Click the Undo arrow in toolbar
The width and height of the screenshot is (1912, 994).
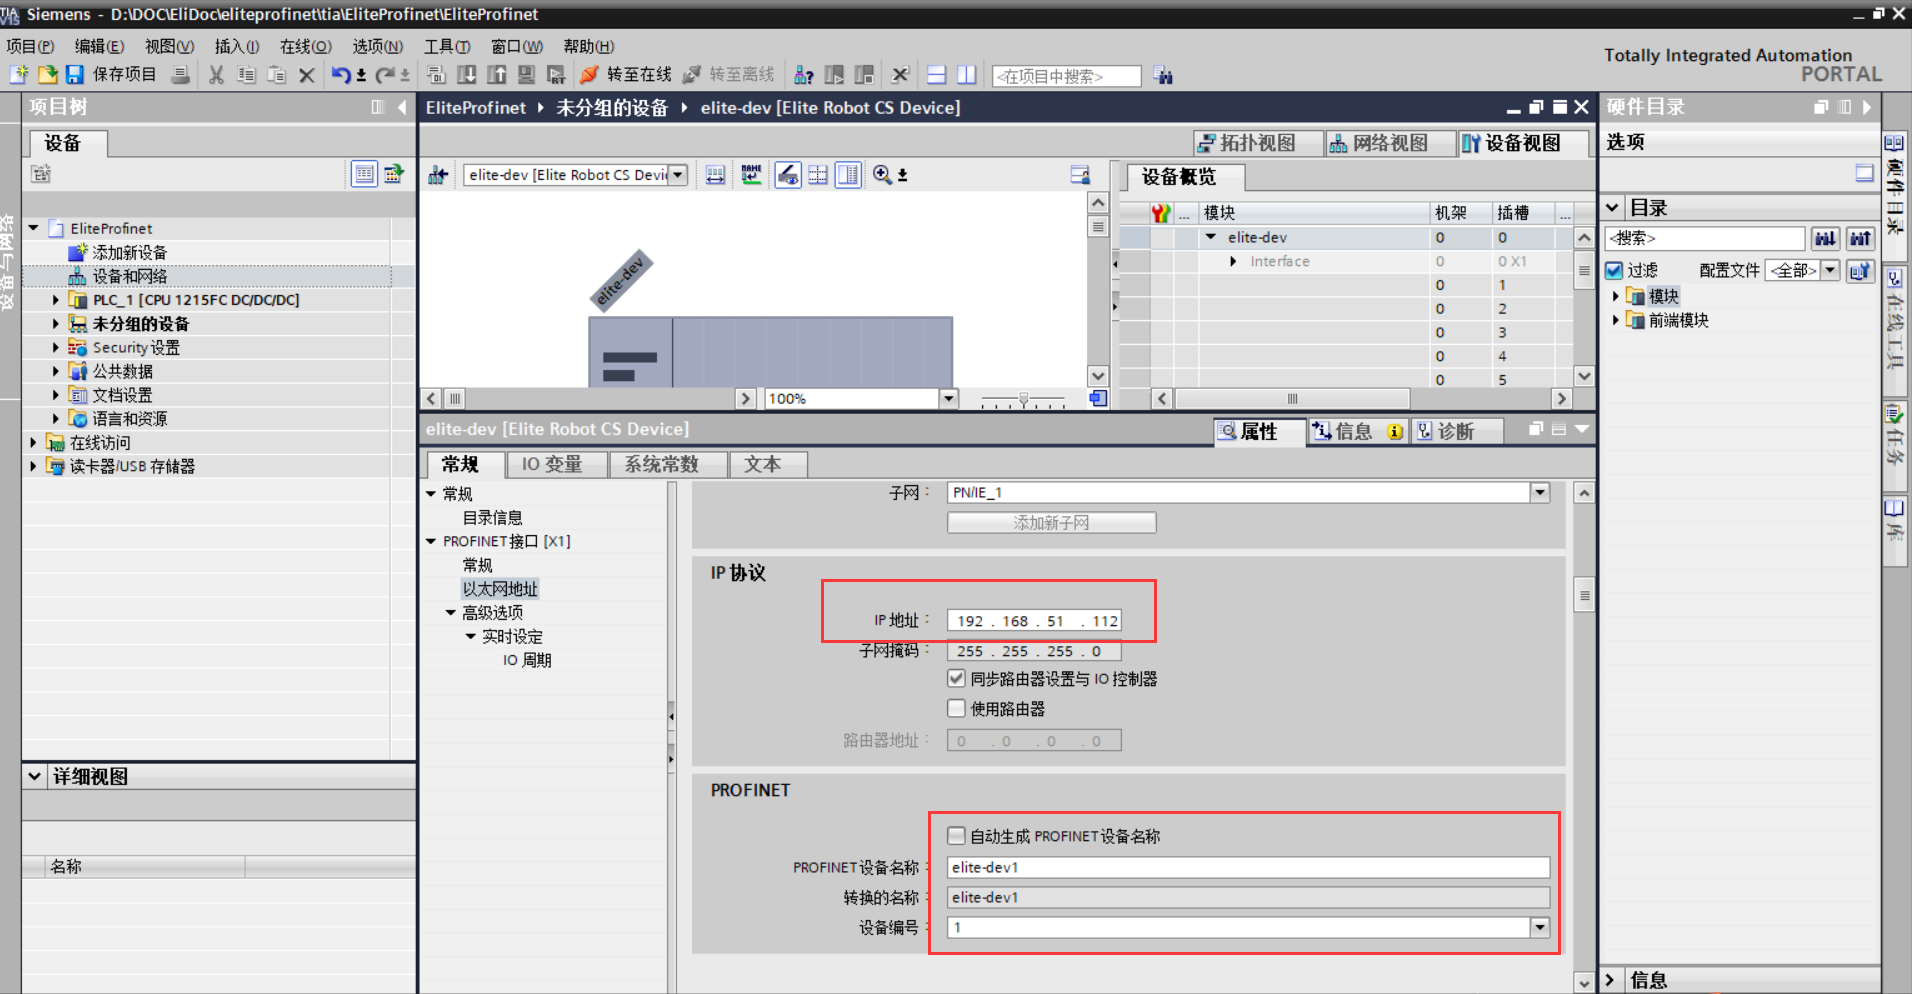(341, 75)
